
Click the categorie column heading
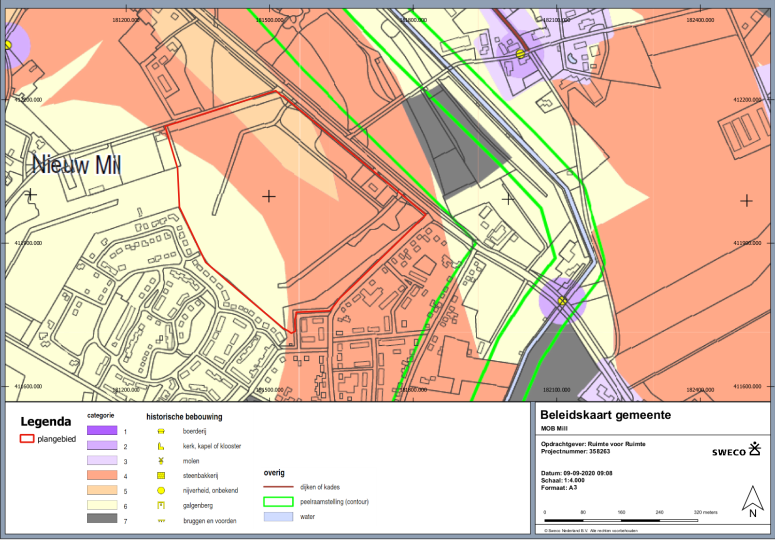(100, 415)
